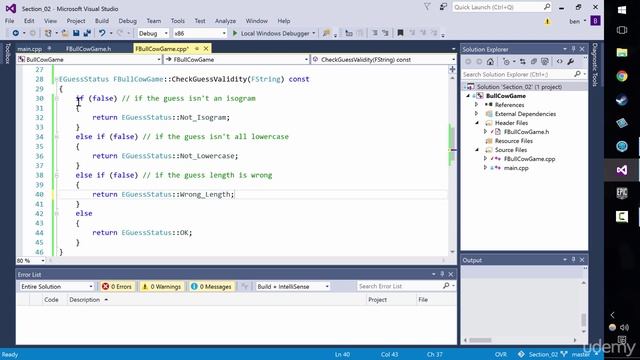
Task: Click the New Project toolbar icon
Action: (x=48, y=33)
